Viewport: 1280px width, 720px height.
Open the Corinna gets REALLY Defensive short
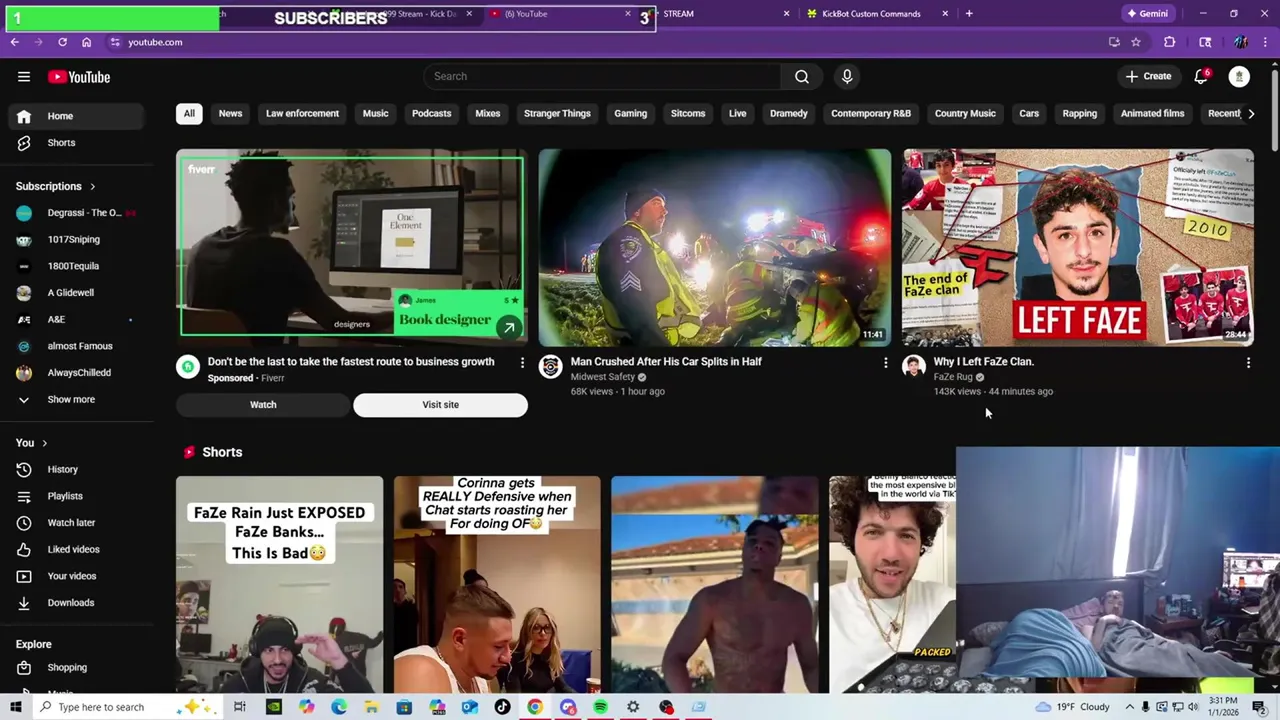tap(497, 584)
